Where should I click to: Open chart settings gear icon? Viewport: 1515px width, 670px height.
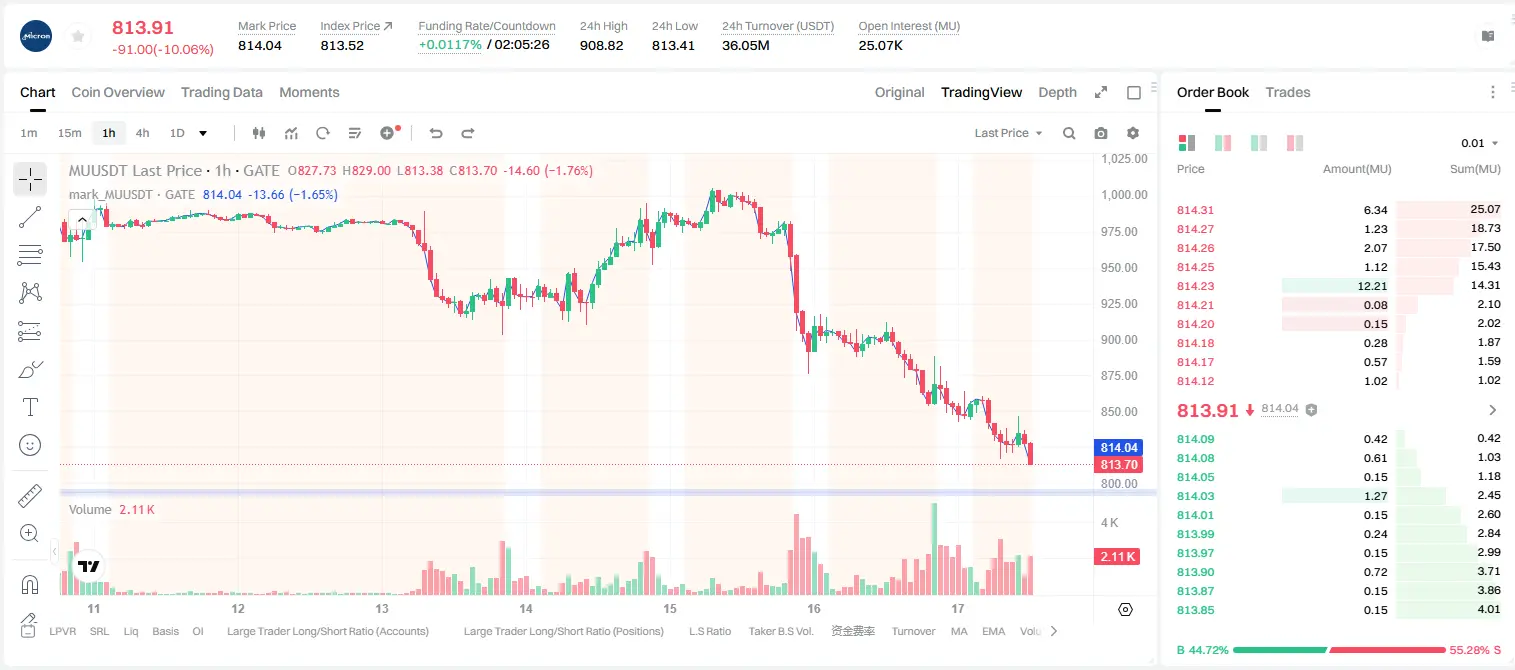(x=1133, y=133)
